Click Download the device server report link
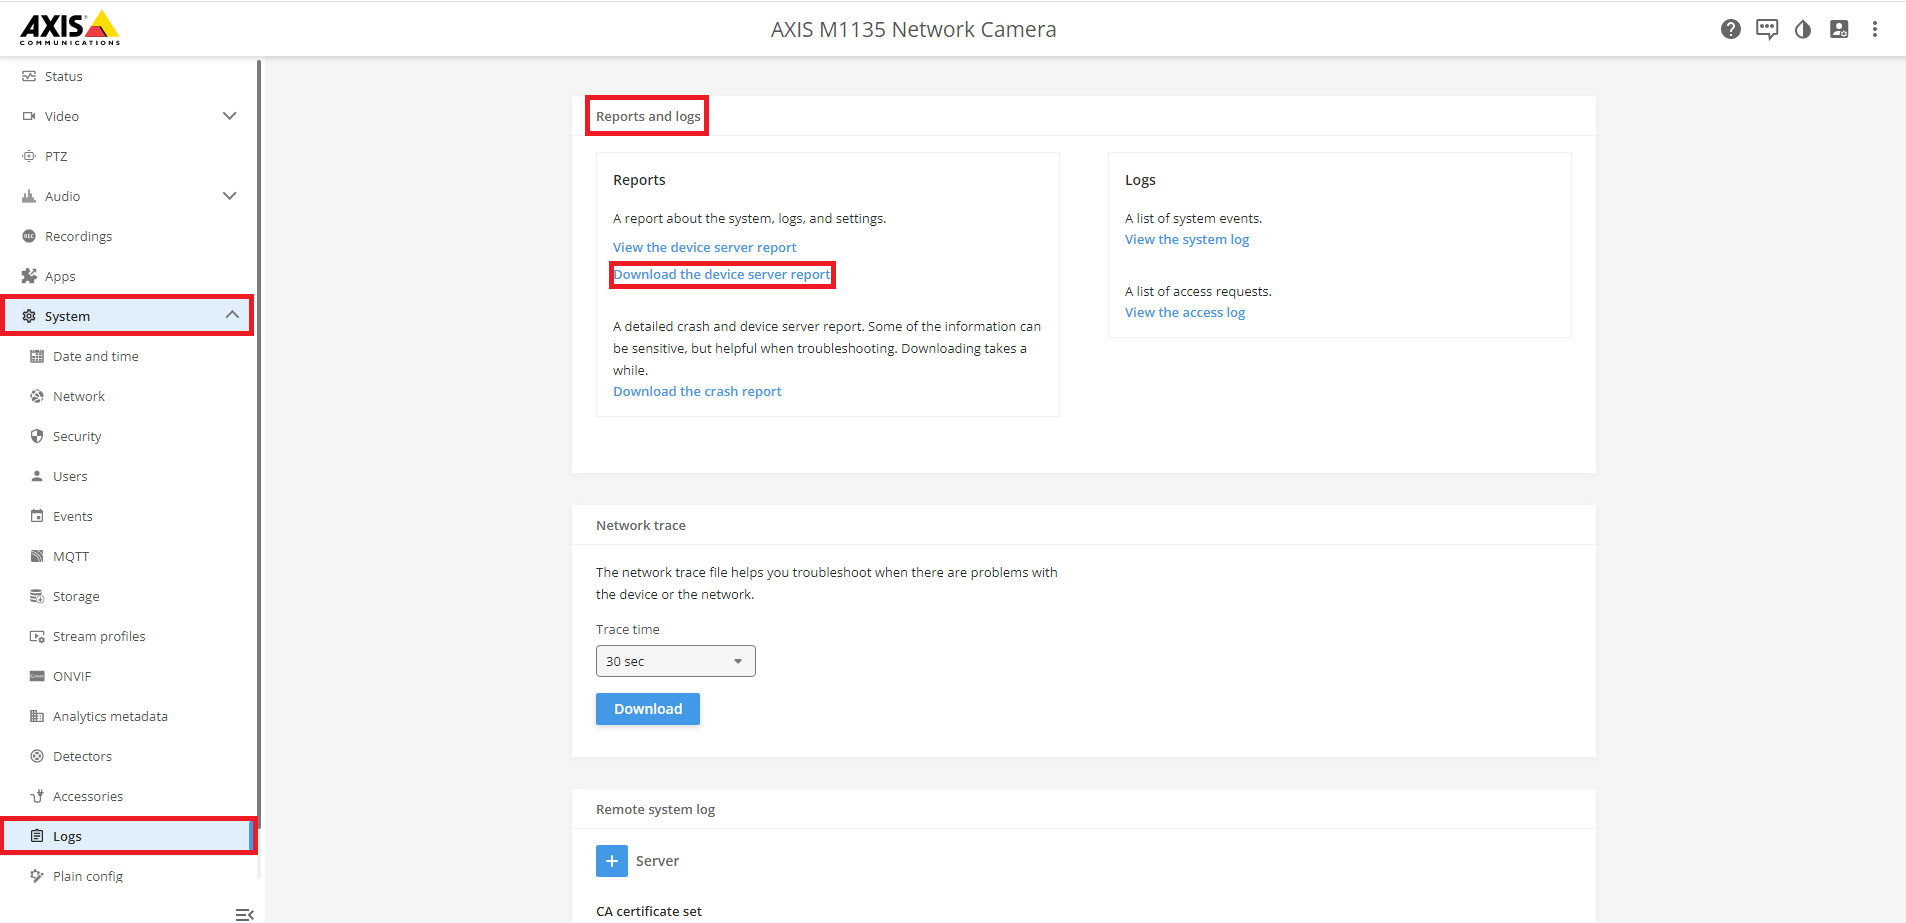Viewport: 1906px width, 923px height. [x=722, y=274]
